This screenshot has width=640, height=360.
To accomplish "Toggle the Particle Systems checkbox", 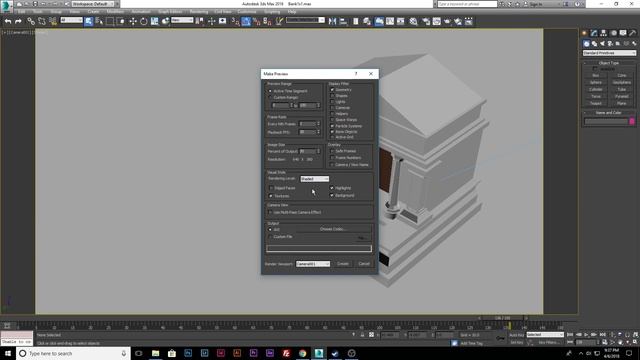I will pyautogui.click(x=332, y=126).
